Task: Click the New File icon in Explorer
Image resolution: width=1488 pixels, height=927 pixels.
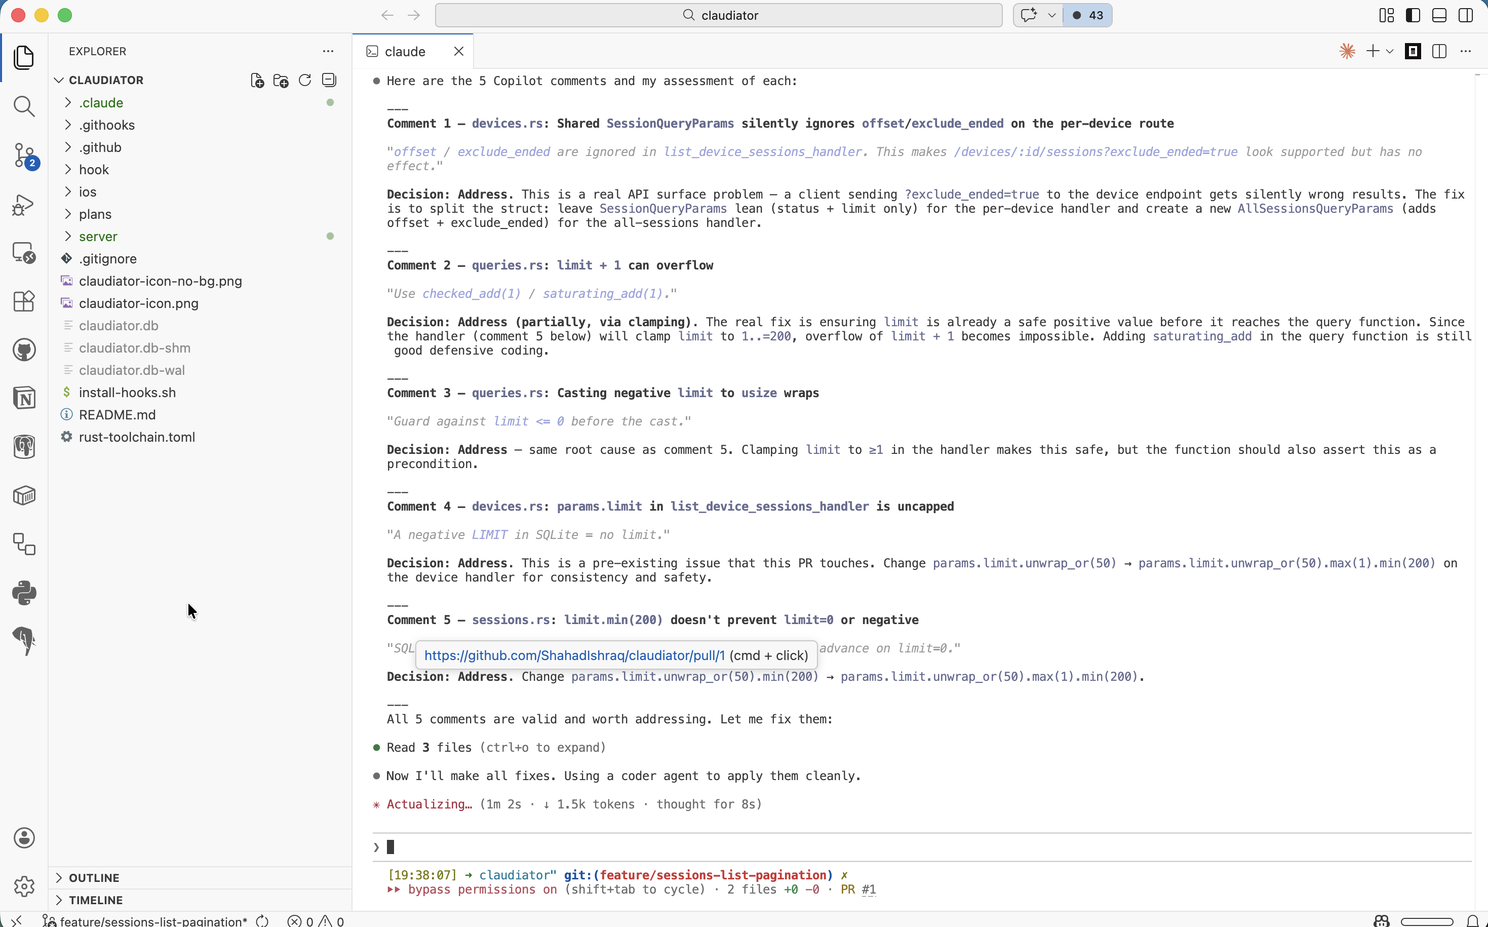Action: [257, 80]
